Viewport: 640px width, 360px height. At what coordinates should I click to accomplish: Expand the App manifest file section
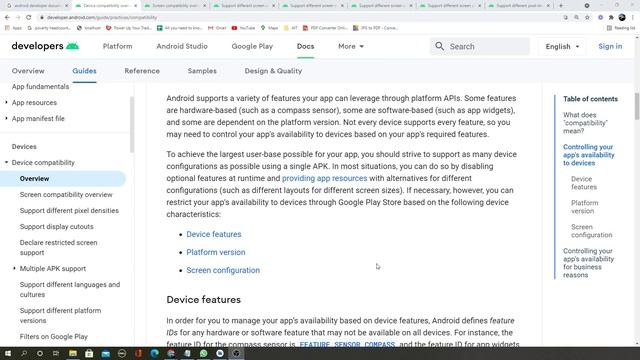(x=6, y=118)
